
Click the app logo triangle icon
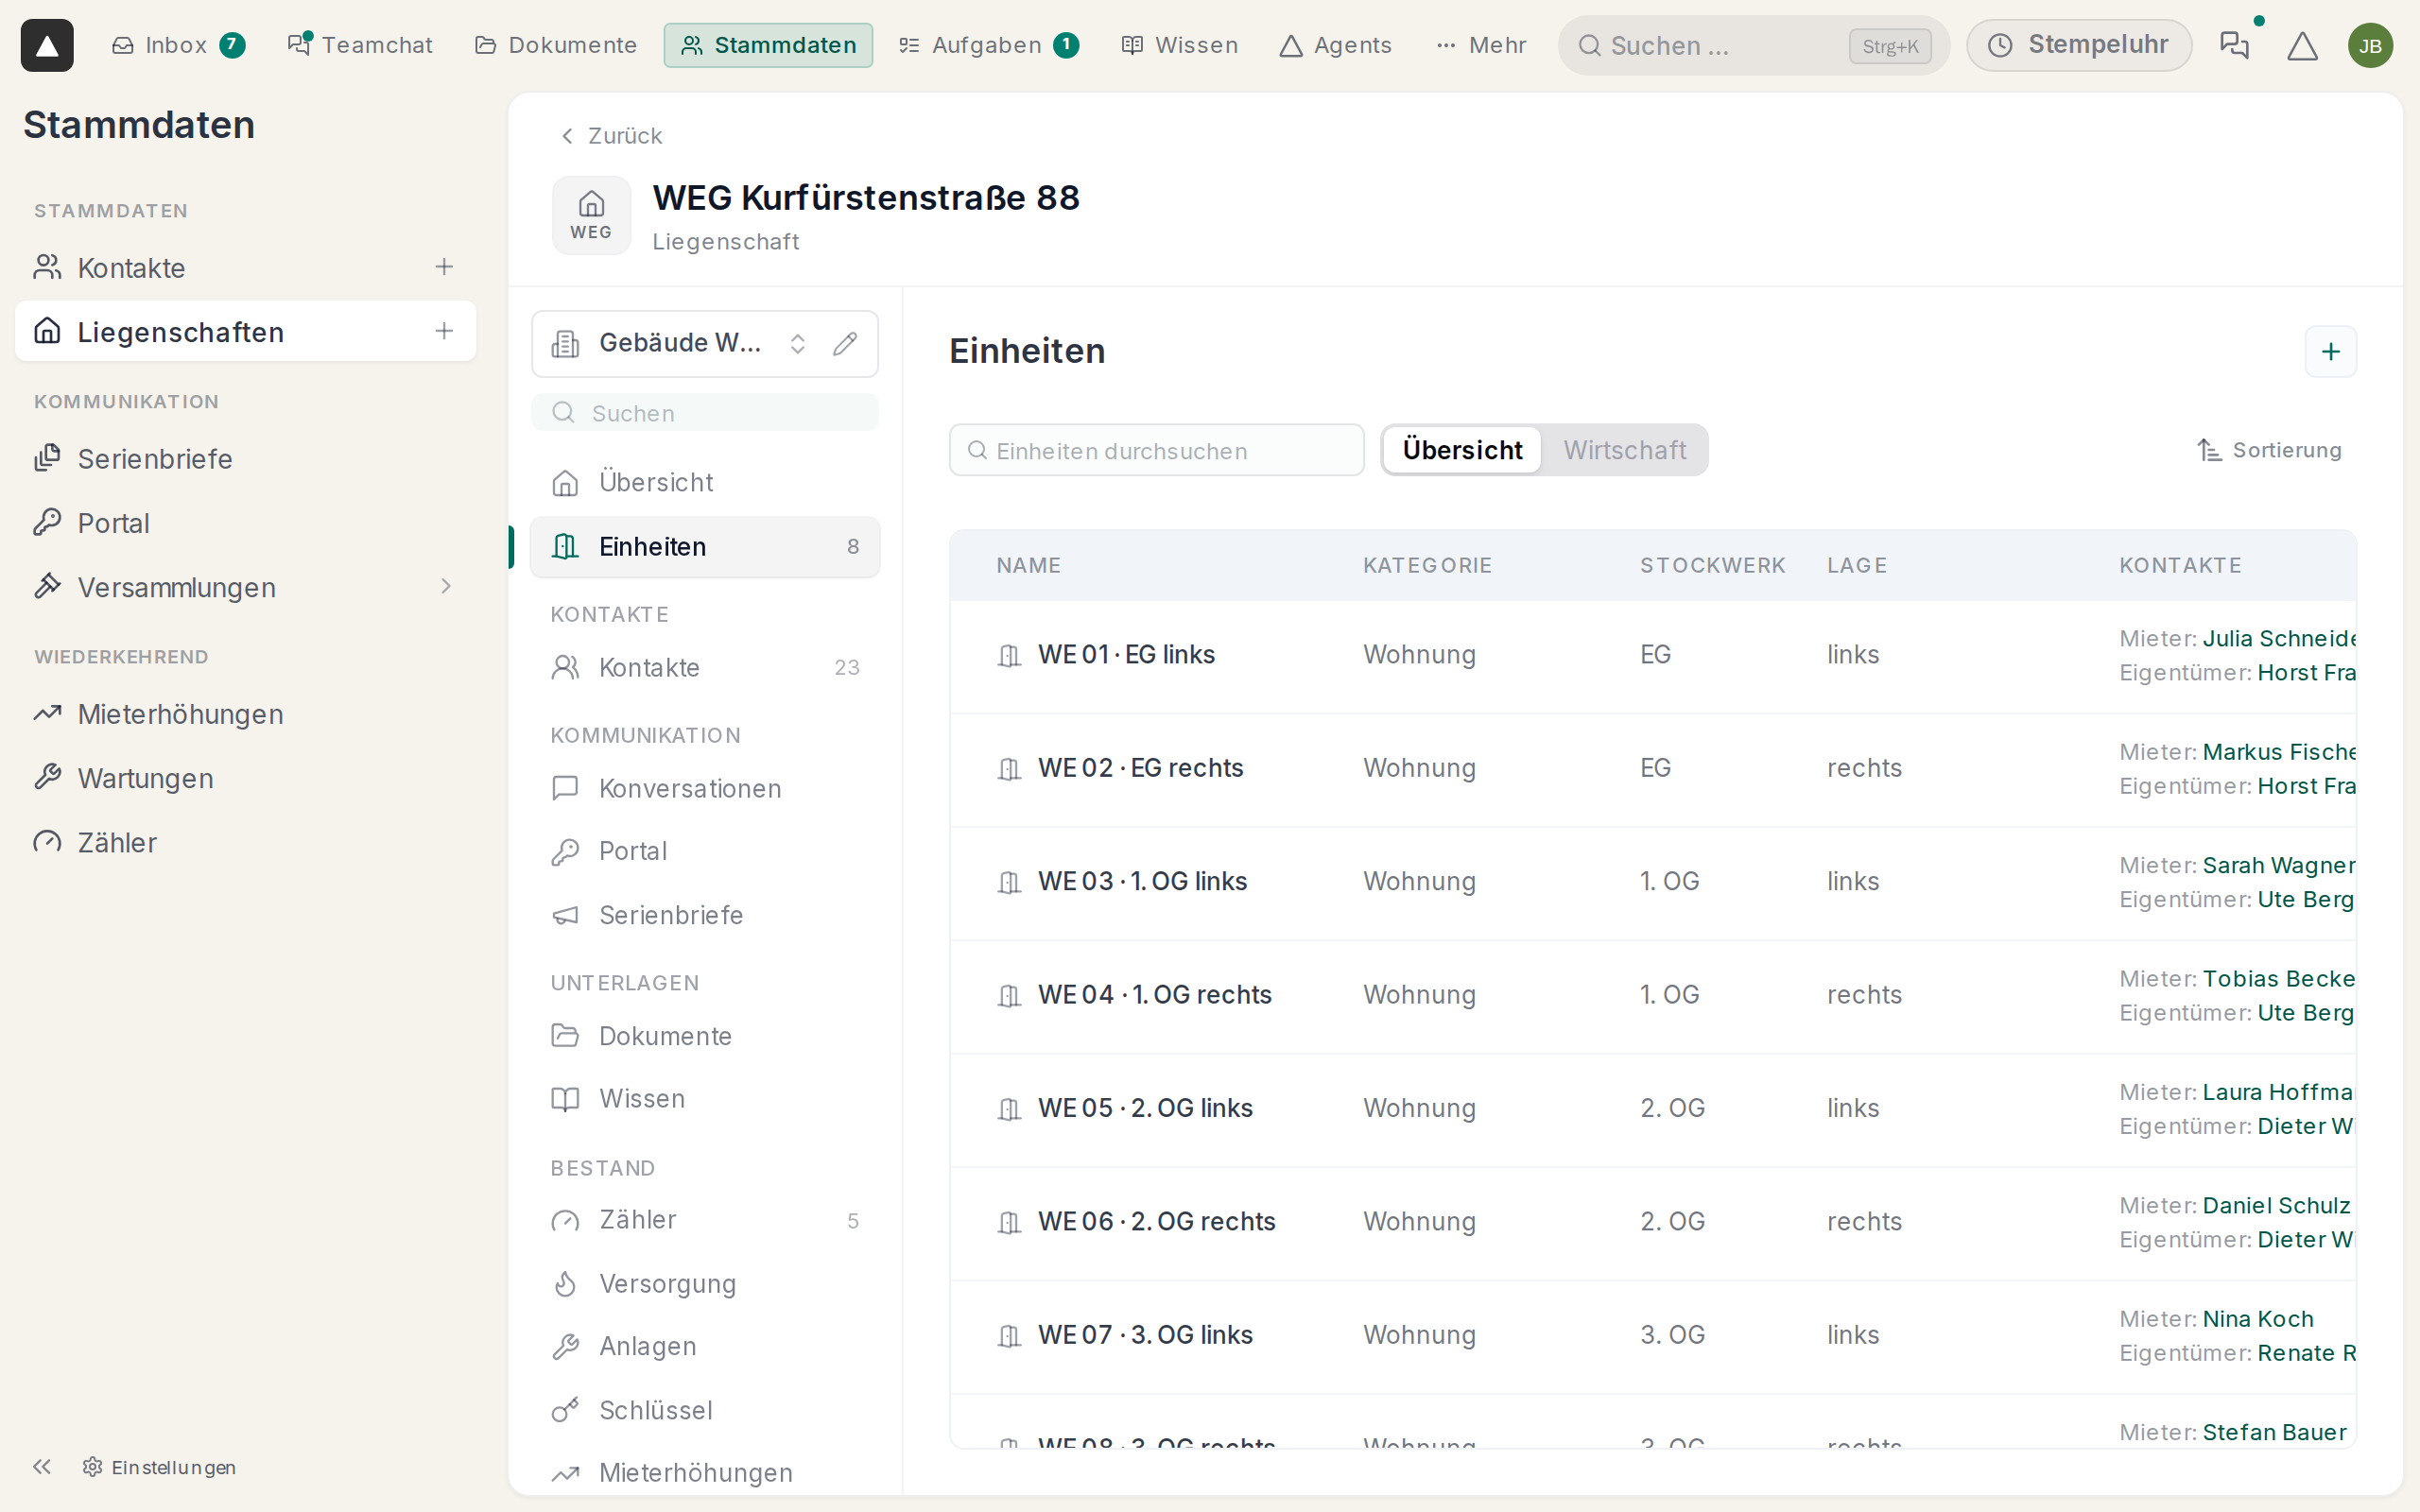pyautogui.click(x=47, y=45)
